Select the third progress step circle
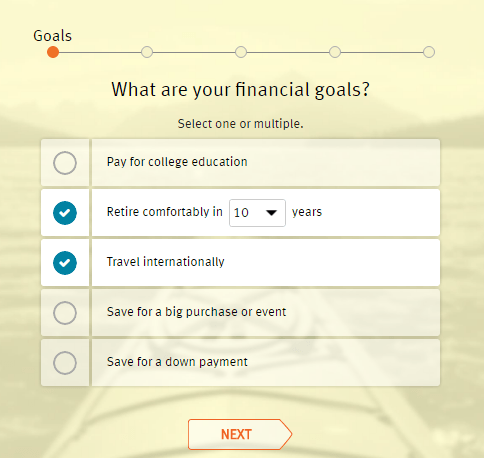Viewport: 484px width, 458px height. click(241, 52)
